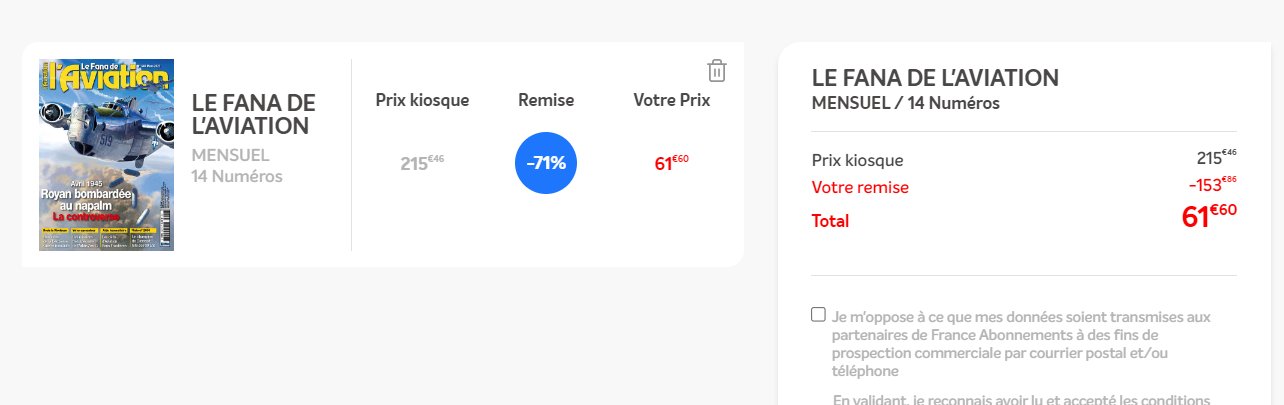The width and height of the screenshot is (1284, 405).
Task: Click the "En validant" conditions text
Action: pos(1020,400)
